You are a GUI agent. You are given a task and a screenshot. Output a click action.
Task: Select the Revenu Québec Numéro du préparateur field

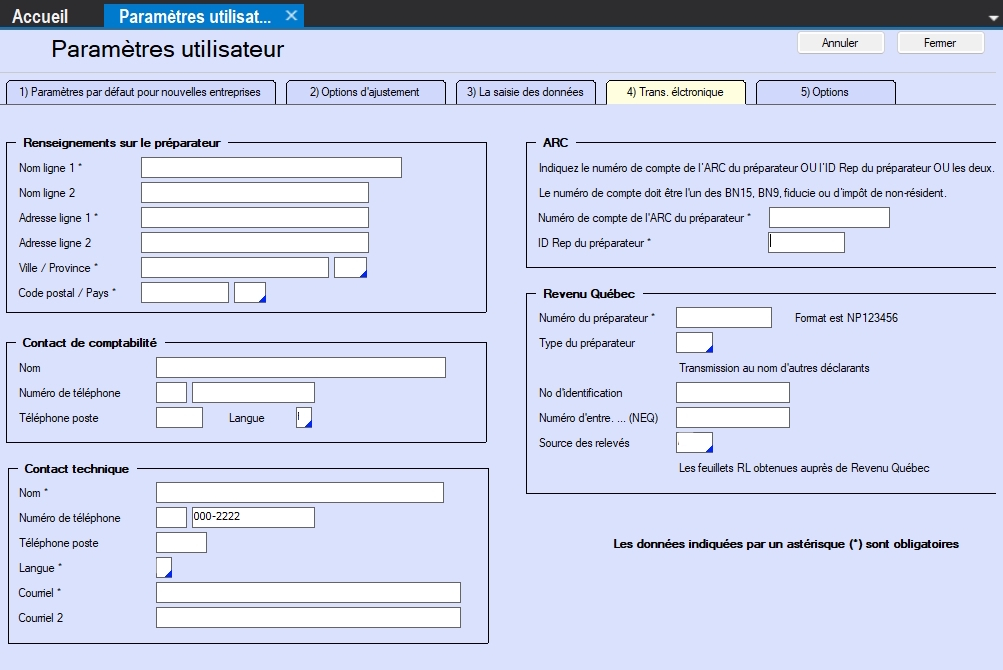(724, 317)
